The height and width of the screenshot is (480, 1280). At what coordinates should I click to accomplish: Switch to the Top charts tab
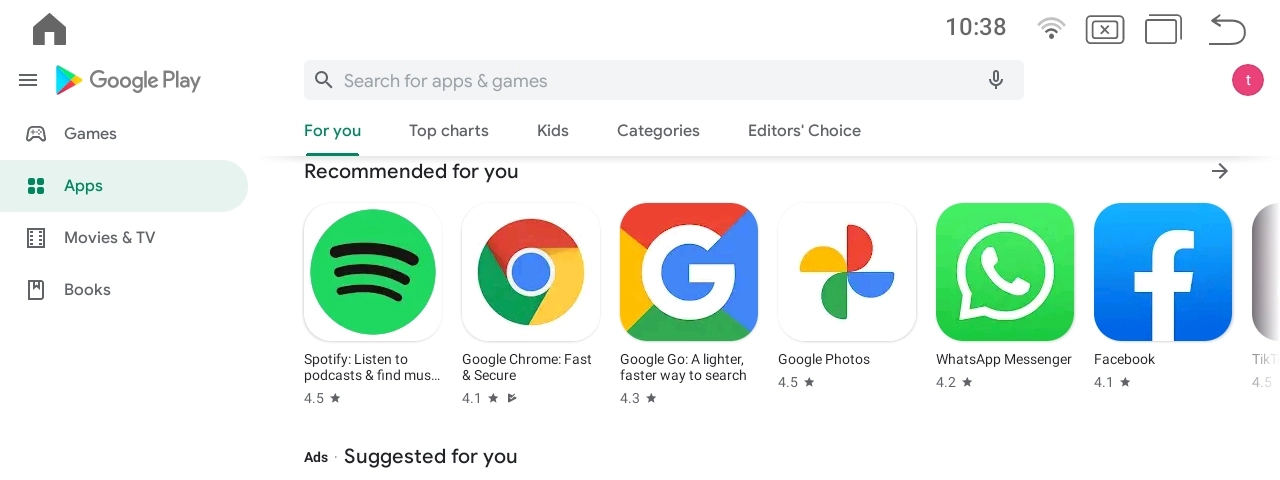(x=449, y=130)
